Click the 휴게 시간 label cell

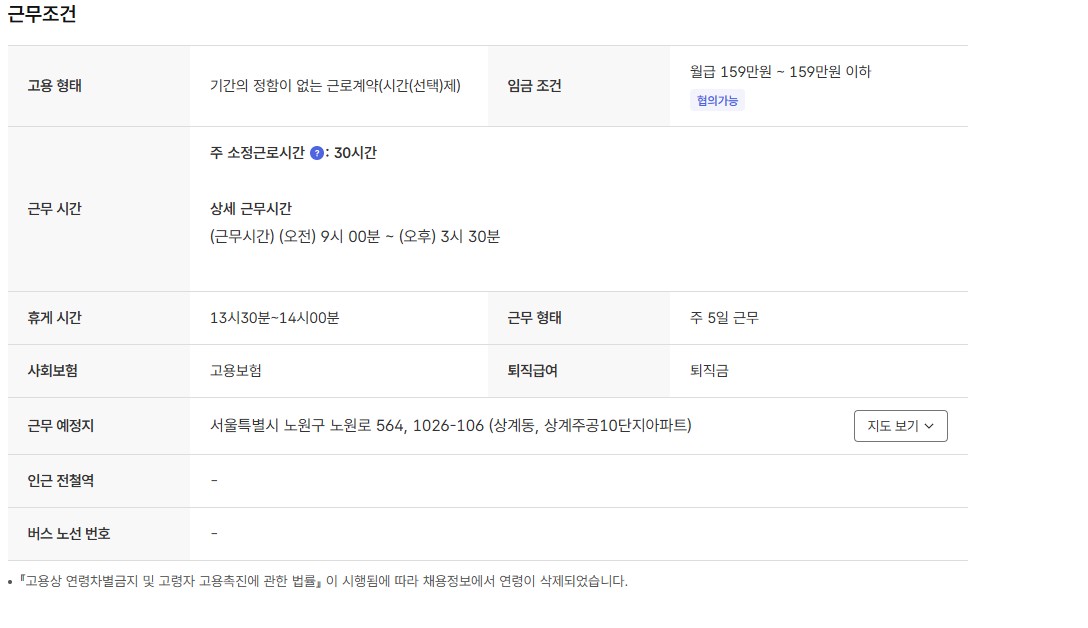click(x=55, y=318)
